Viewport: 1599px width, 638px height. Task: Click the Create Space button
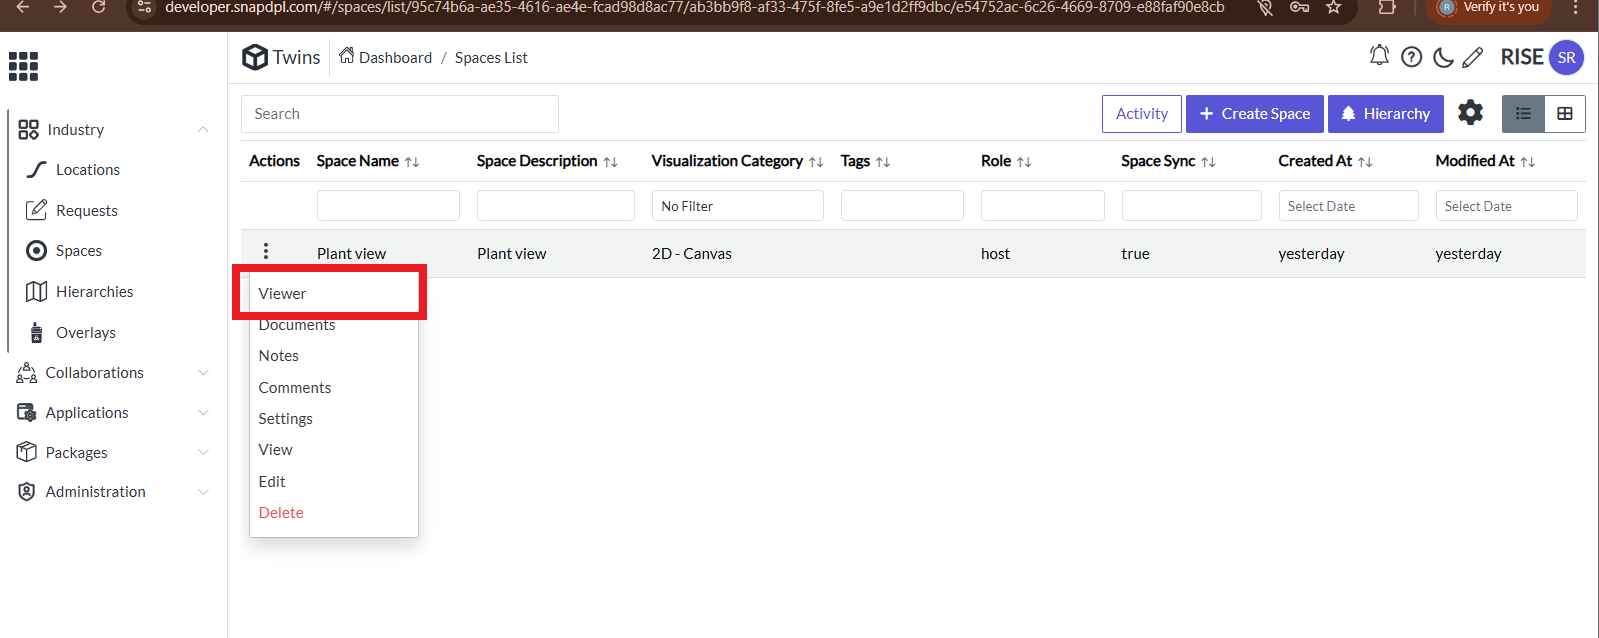click(x=1255, y=114)
